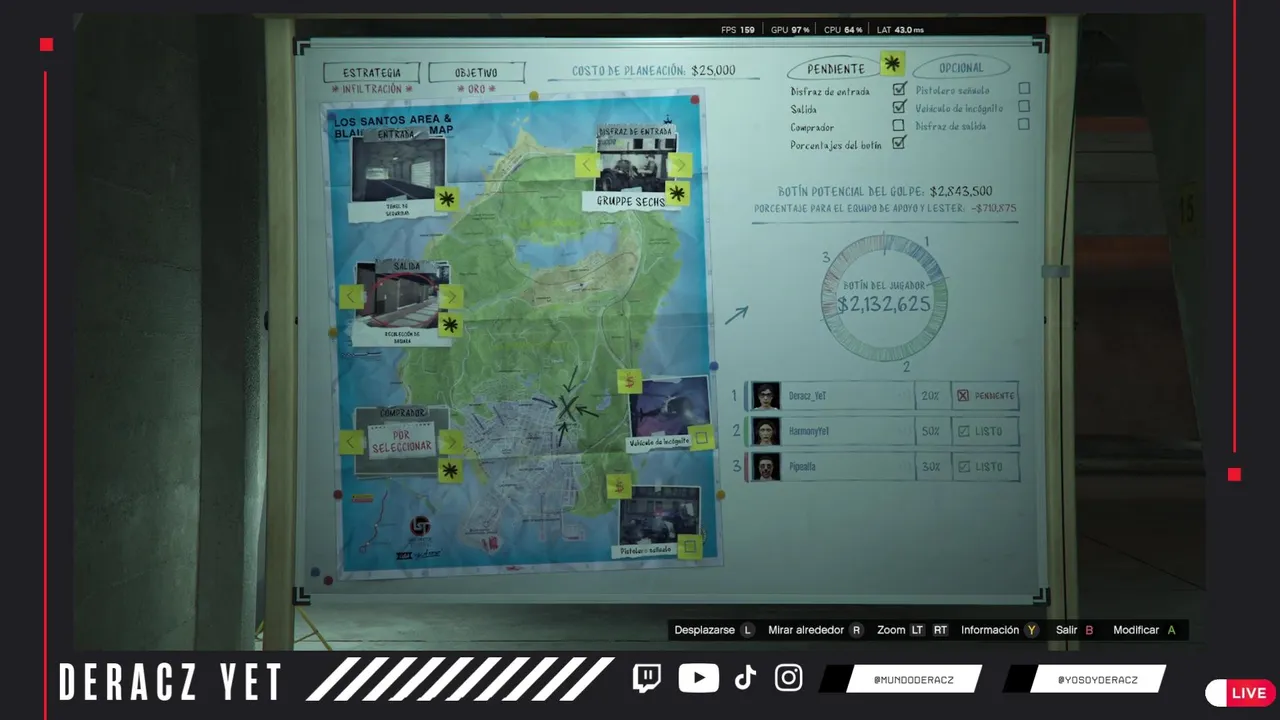Click the asterisk note beside Entrada photo

click(x=447, y=198)
